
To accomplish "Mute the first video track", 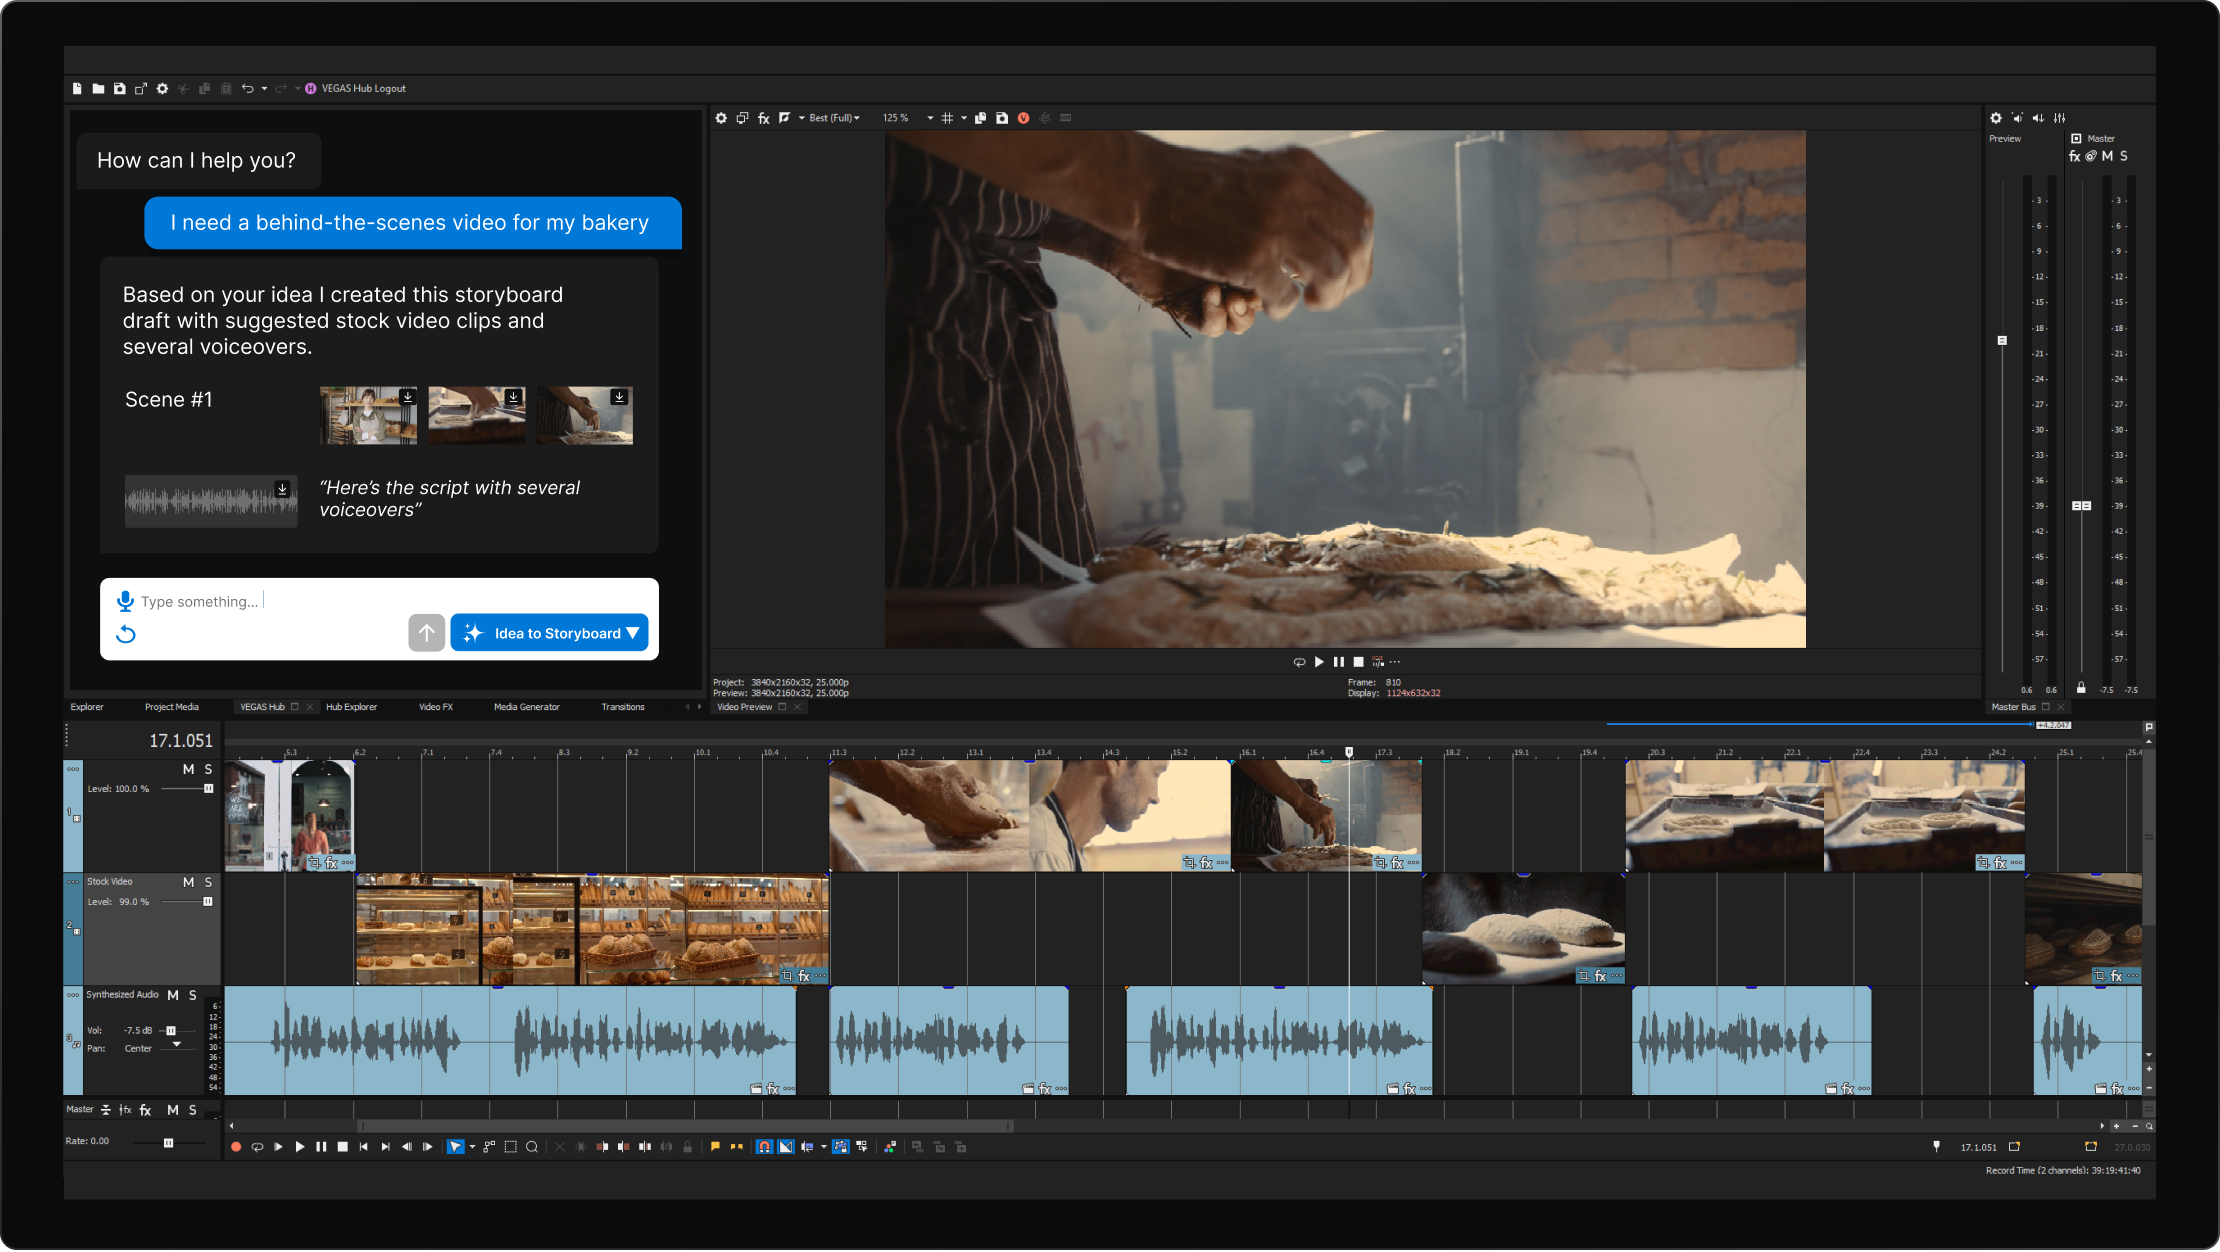I will 188,769.
